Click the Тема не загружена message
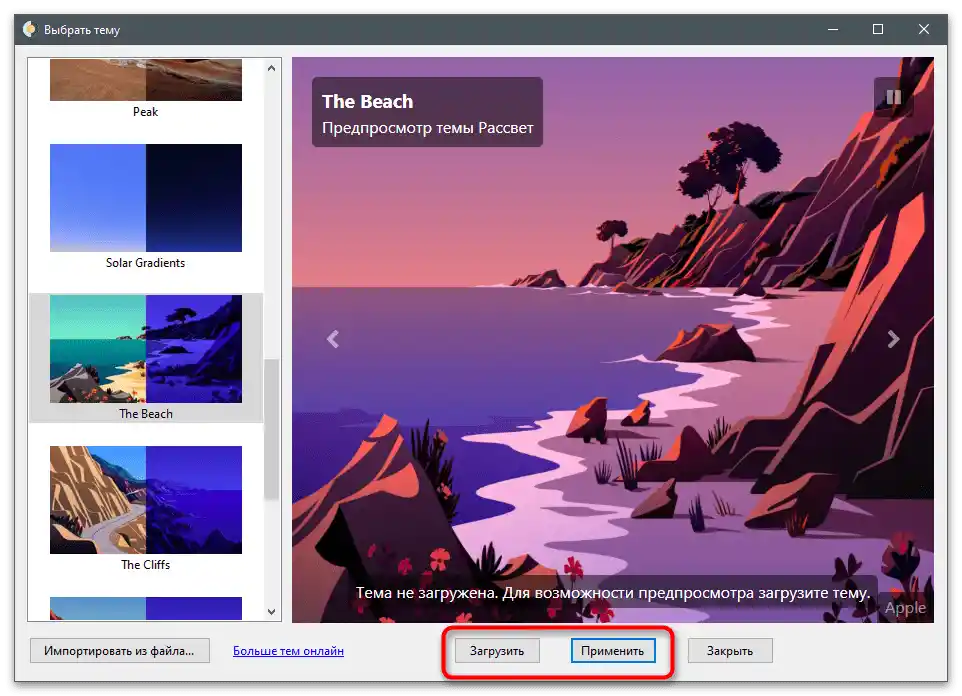This screenshot has height=696, width=962. click(x=613, y=593)
